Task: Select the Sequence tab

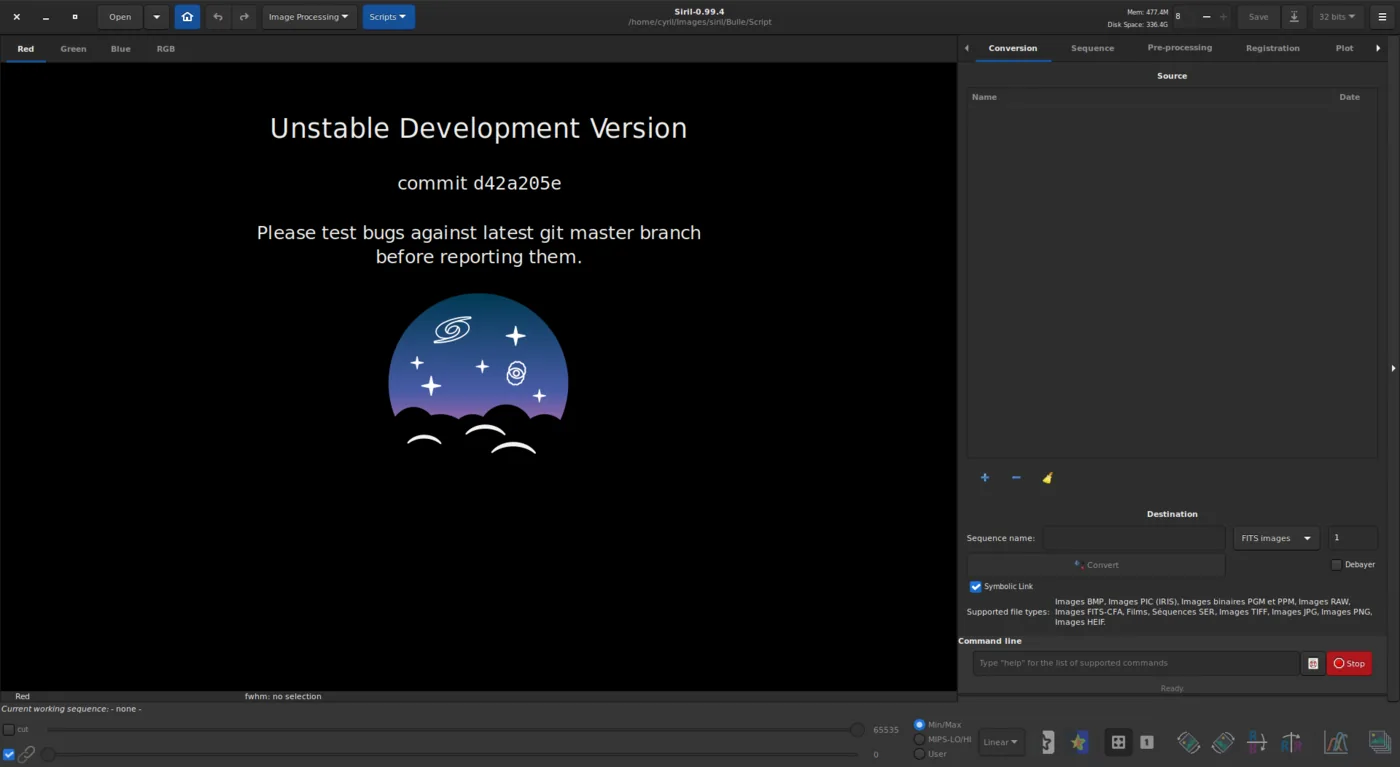Action: pyautogui.click(x=1092, y=48)
